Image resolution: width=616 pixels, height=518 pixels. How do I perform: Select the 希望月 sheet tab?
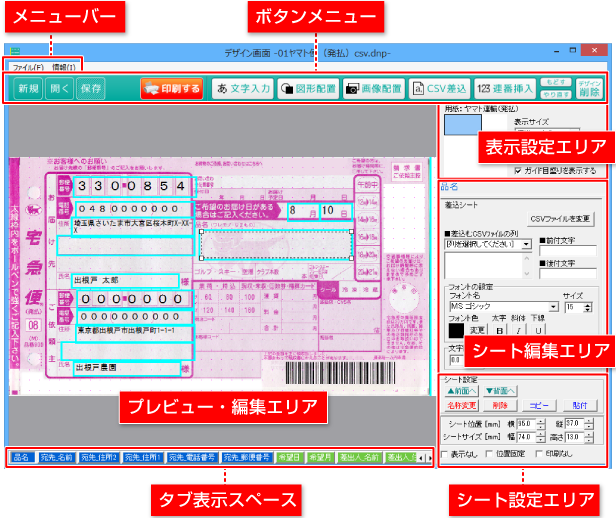coord(320,458)
